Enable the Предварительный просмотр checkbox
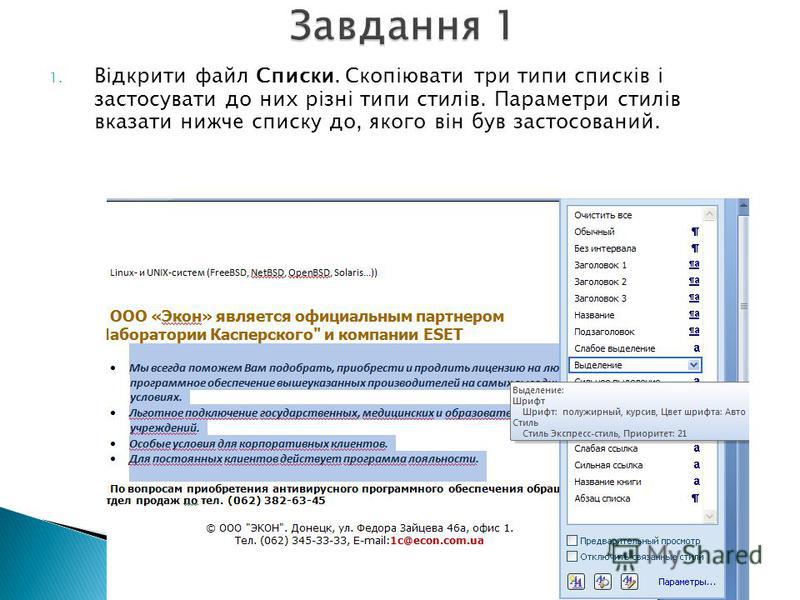The width and height of the screenshot is (800, 600). [572, 540]
